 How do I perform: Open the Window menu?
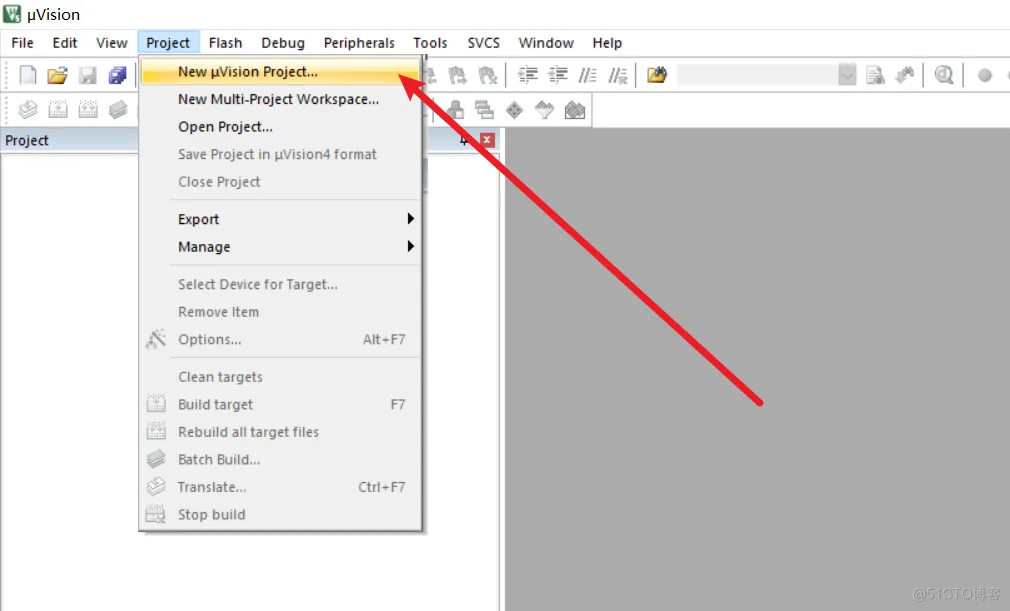(x=546, y=42)
